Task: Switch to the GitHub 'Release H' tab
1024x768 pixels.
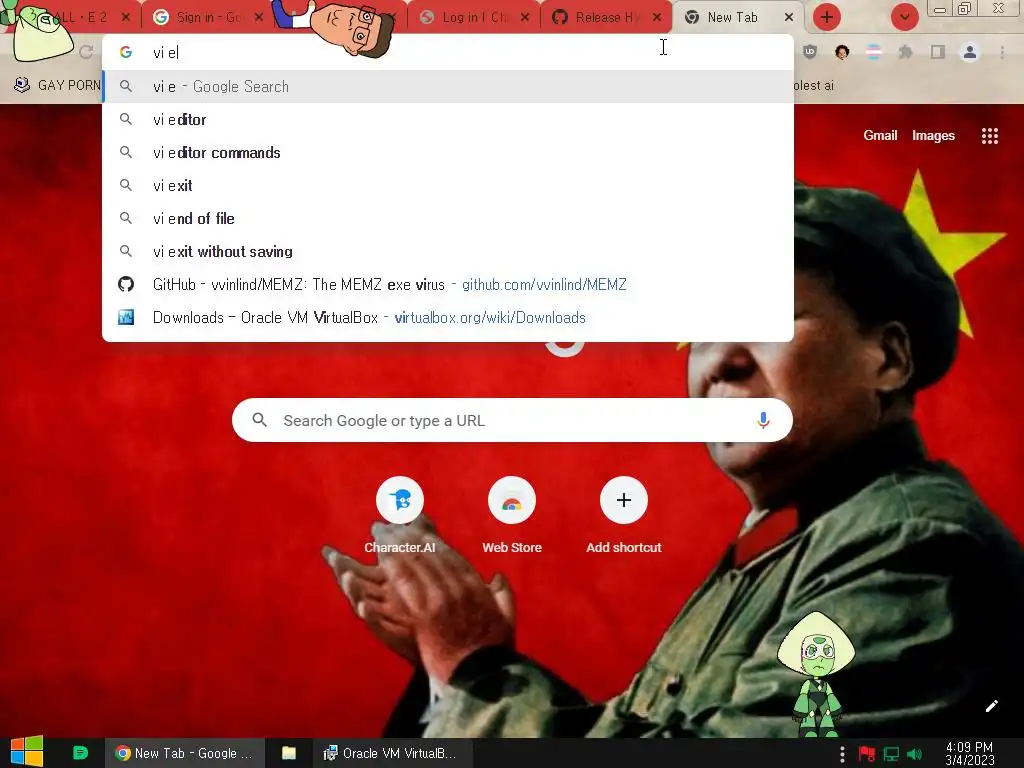Action: (x=606, y=18)
